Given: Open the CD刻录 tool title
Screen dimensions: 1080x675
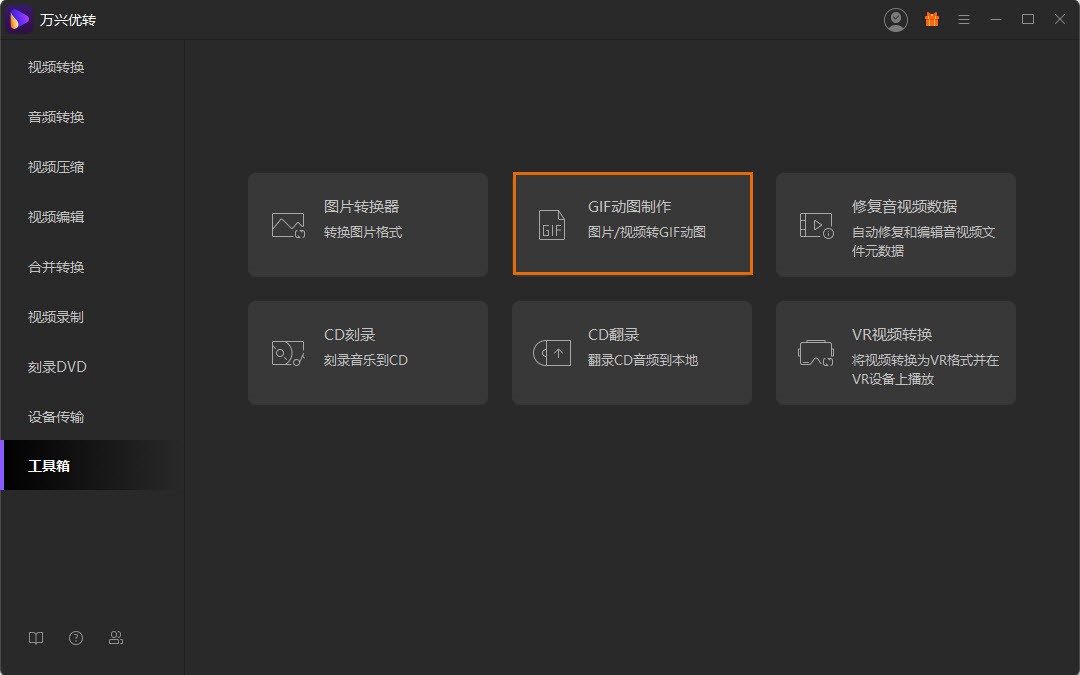Looking at the screenshot, I should click(349, 335).
